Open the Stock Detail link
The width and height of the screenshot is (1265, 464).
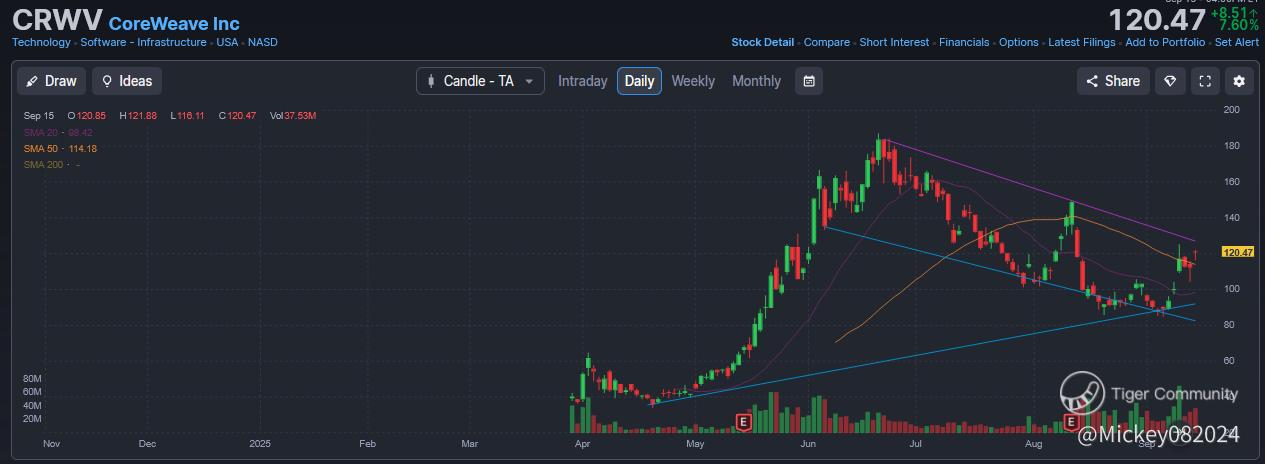763,42
